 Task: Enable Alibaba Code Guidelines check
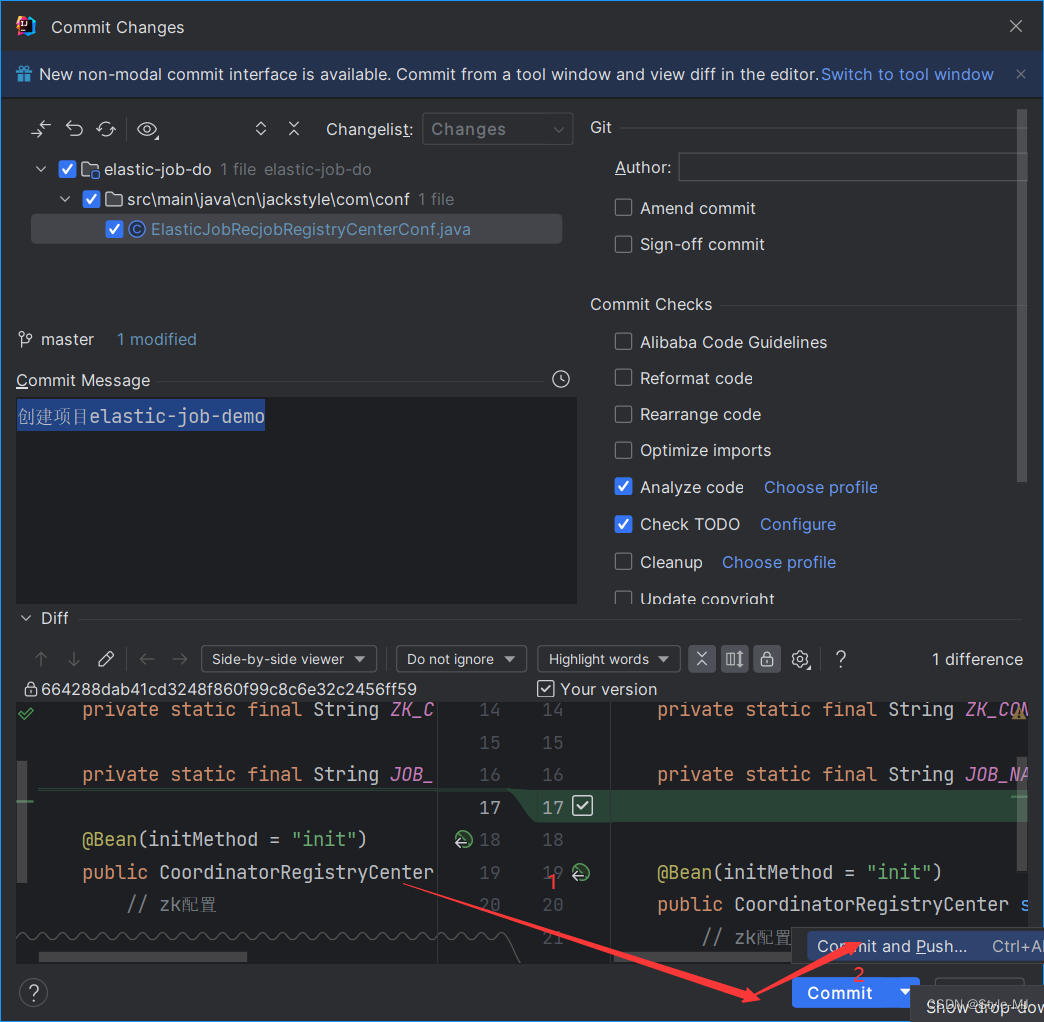[623, 342]
